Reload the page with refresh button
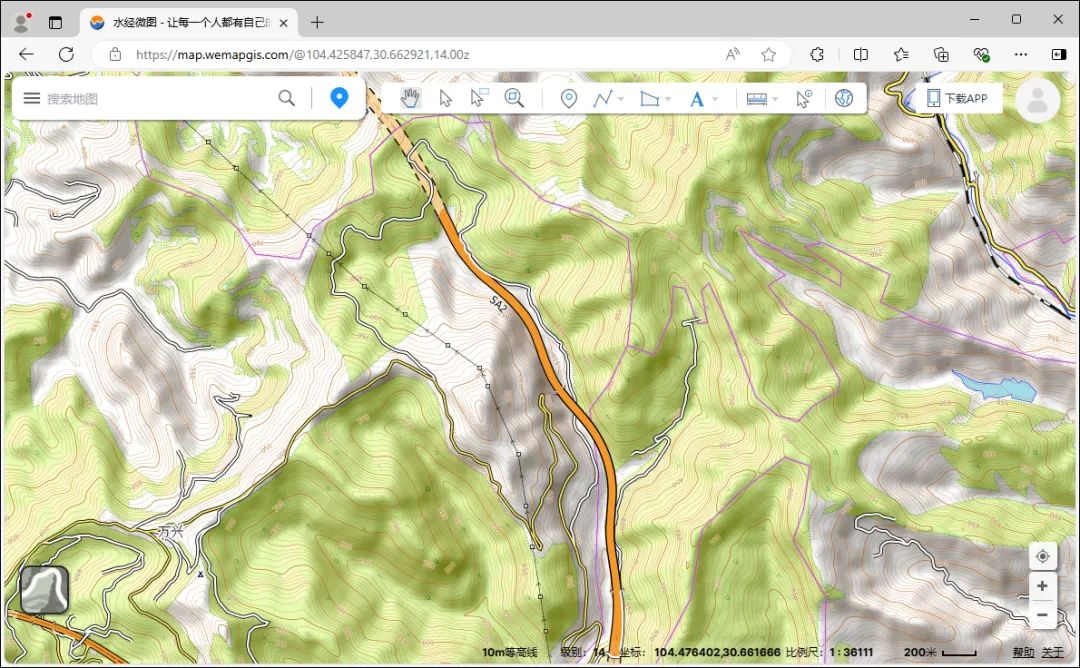The width and height of the screenshot is (1080, 668). pyautogui.click(x=66, y=54)
